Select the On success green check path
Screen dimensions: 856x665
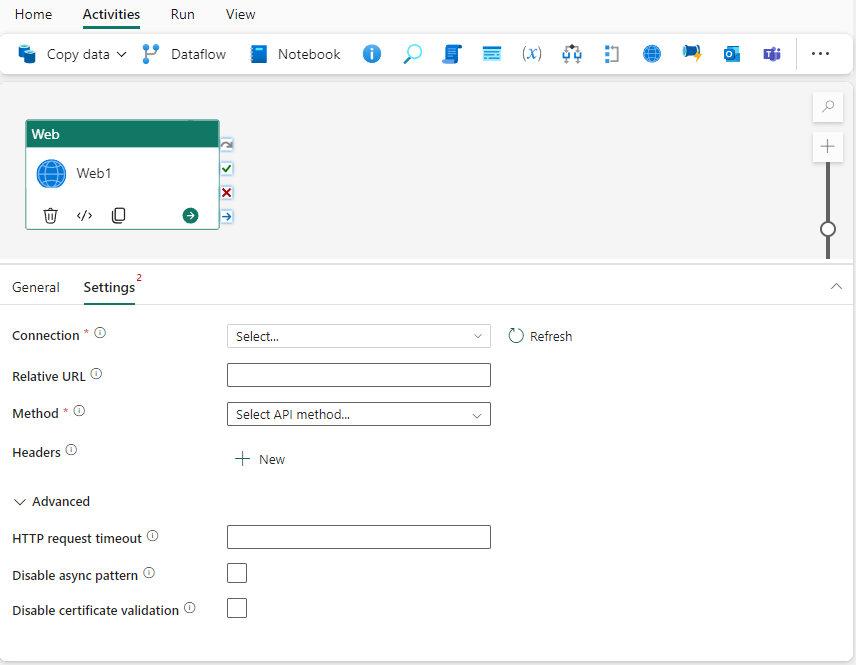click(226, 168)
